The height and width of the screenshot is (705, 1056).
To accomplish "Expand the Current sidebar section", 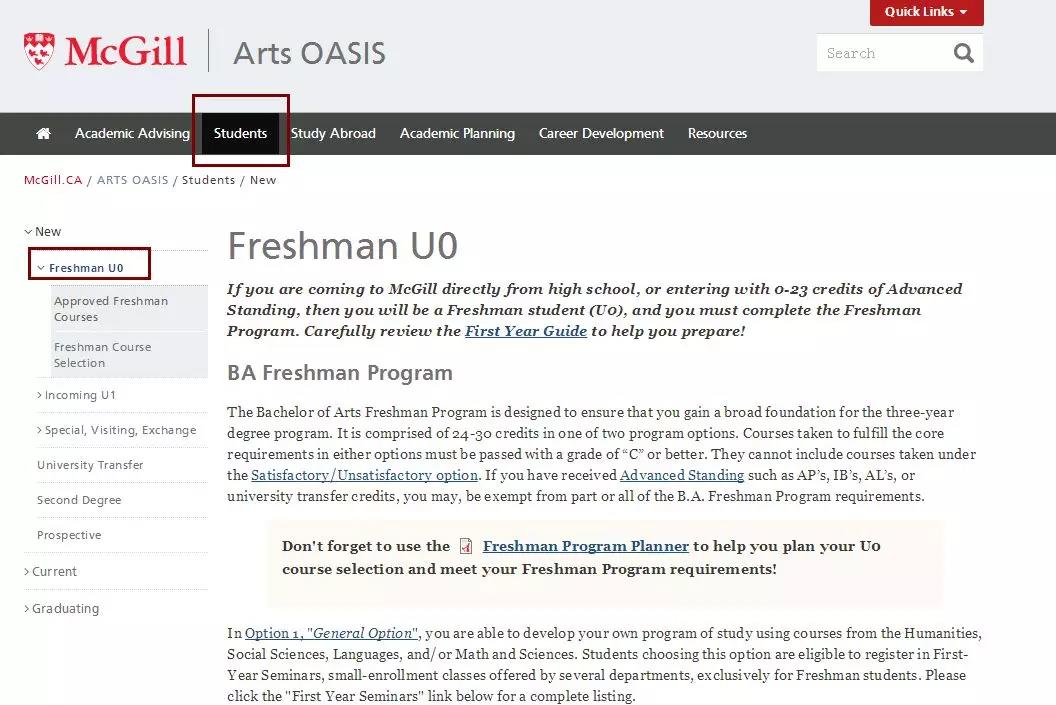I will coord(27,572).
